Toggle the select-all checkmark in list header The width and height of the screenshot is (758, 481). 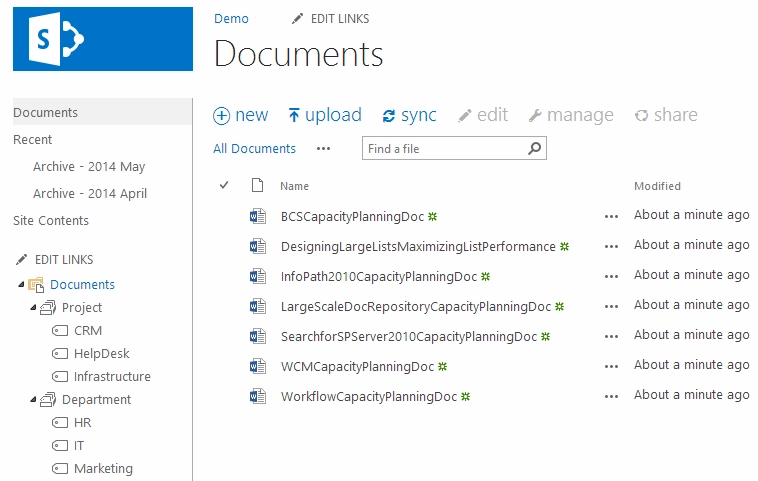coord(224,185)
